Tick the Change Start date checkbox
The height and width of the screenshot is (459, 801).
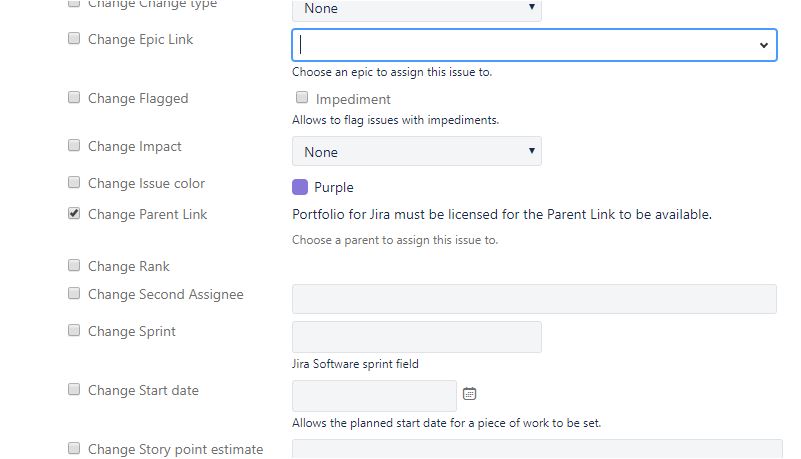coord(74,390)
